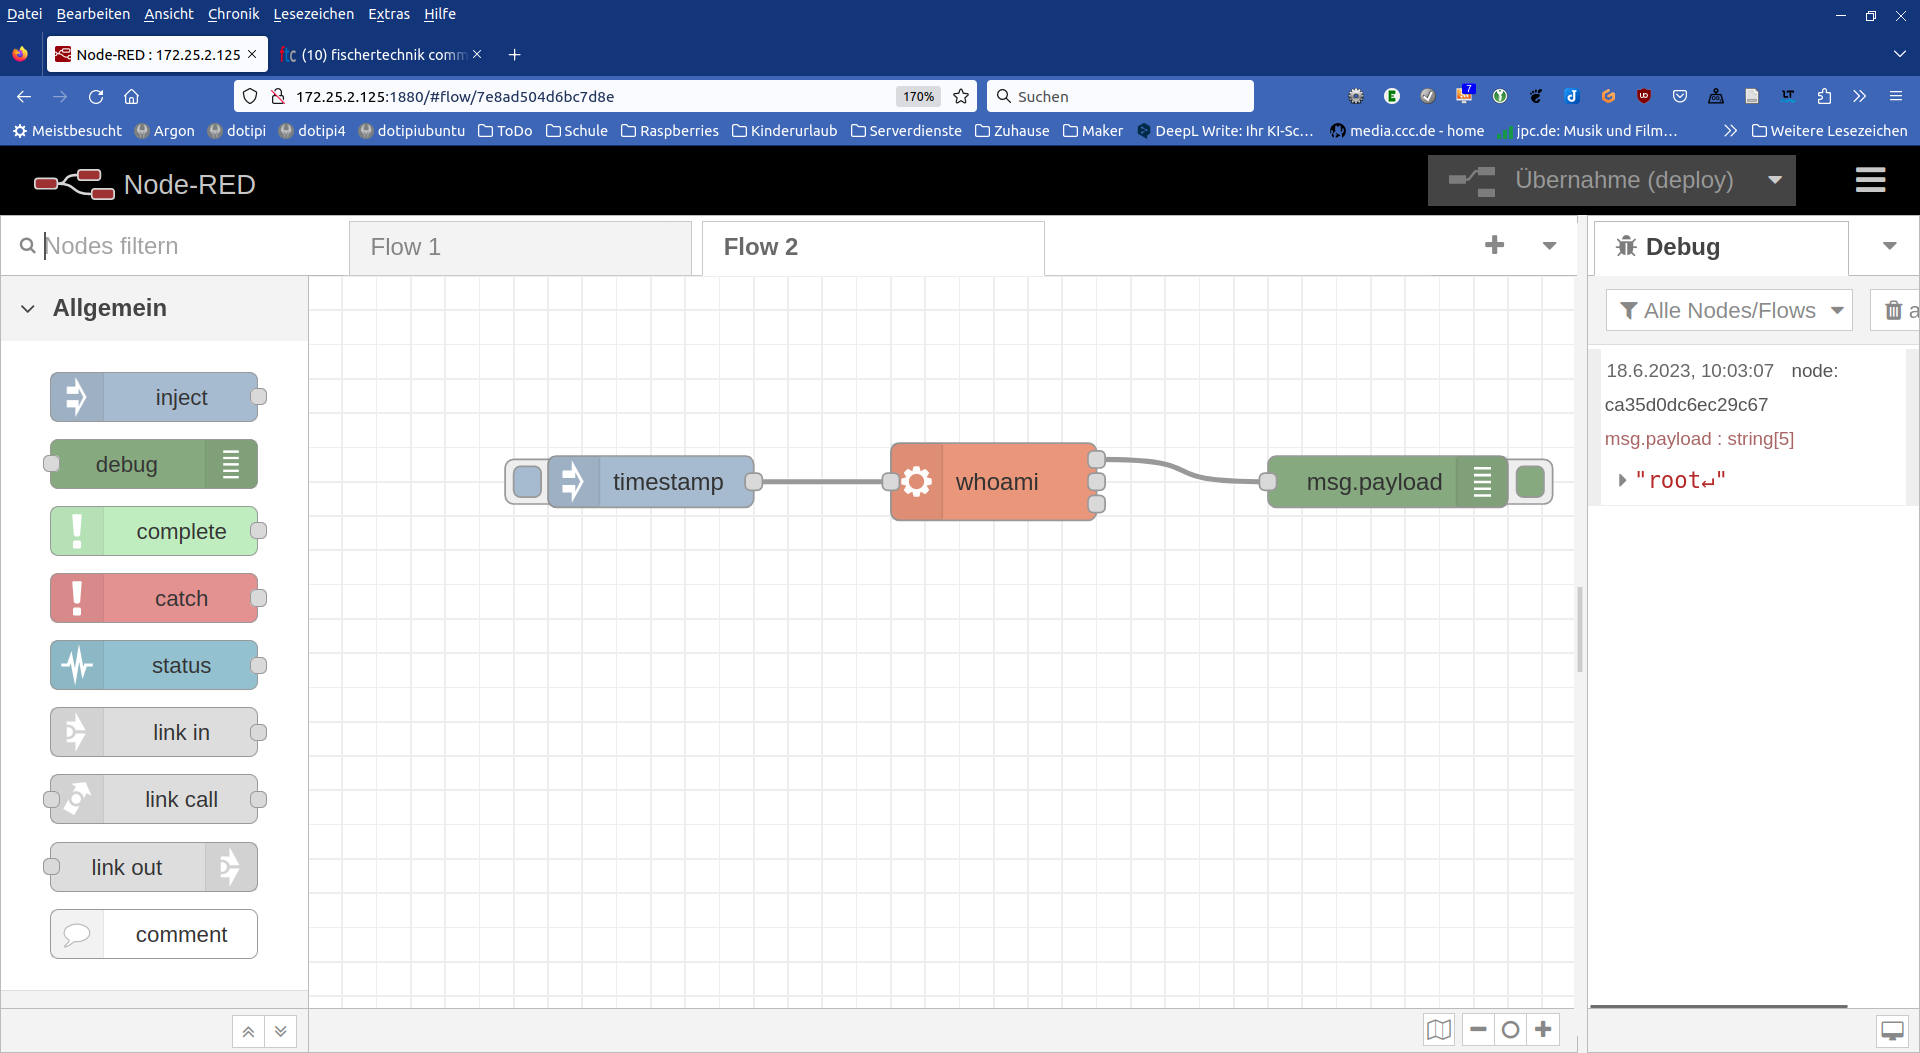Image resolution: width=1920 pixels, height=1053 pixels.
Task: Add a new flow tab with plus
Action: click(1494, 245)
